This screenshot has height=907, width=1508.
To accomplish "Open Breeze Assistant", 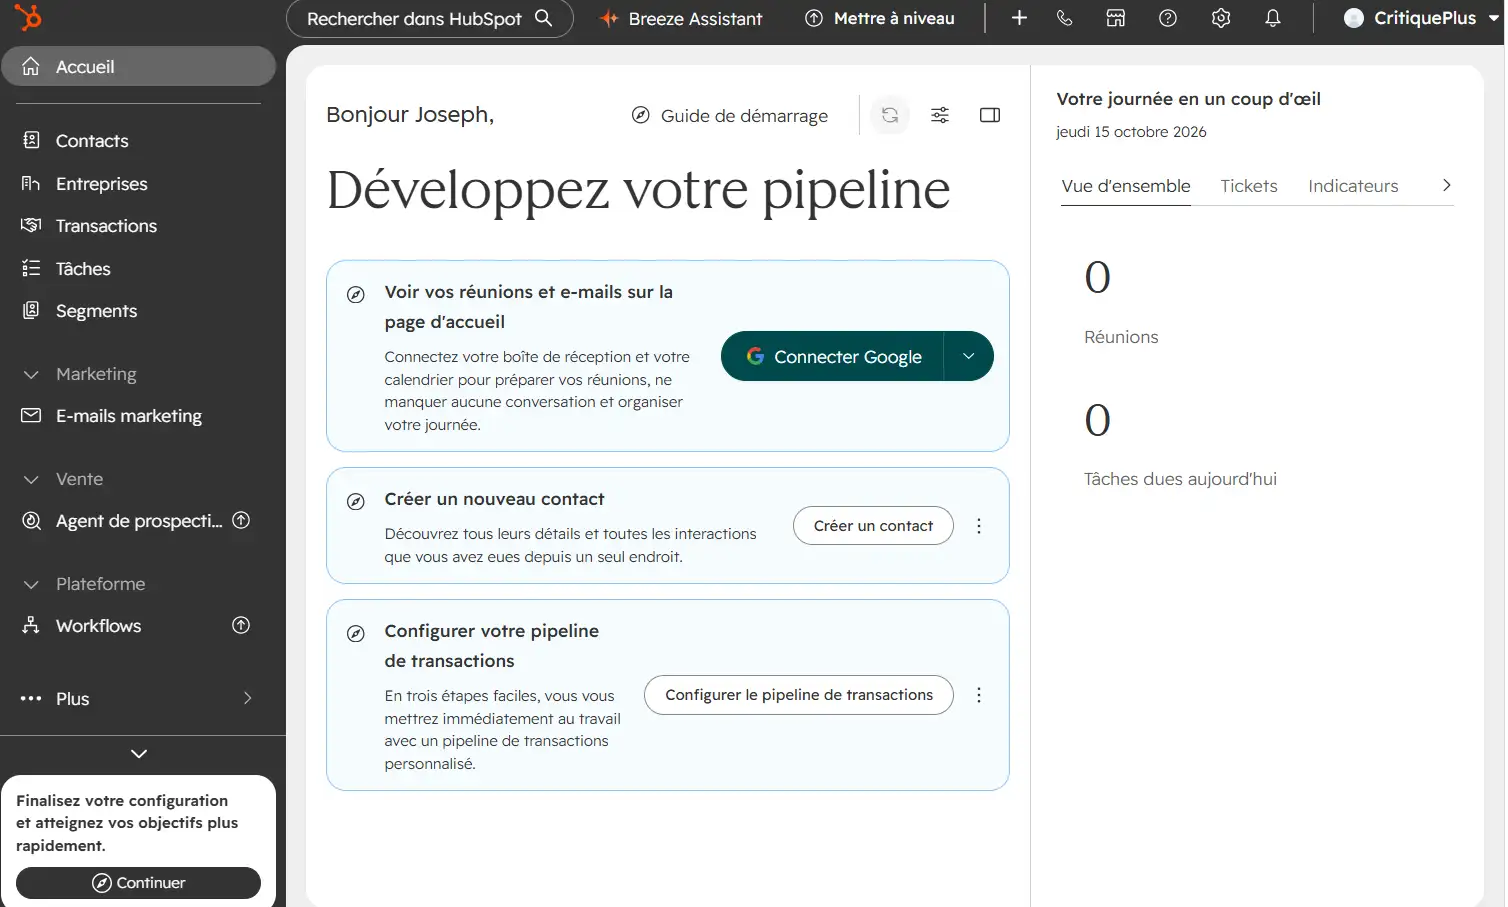I will click(681, 18).
